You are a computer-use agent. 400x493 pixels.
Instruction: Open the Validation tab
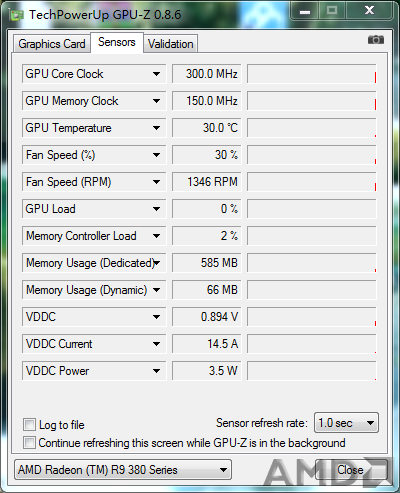[x=171, y=44]
